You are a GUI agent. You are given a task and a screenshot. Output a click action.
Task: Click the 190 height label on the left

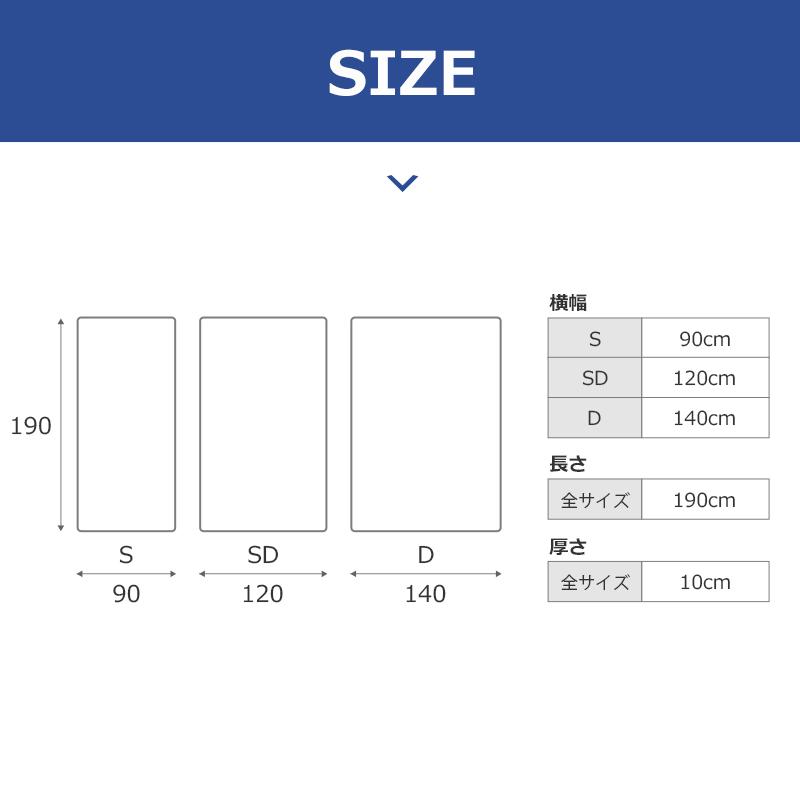point(30,426)
